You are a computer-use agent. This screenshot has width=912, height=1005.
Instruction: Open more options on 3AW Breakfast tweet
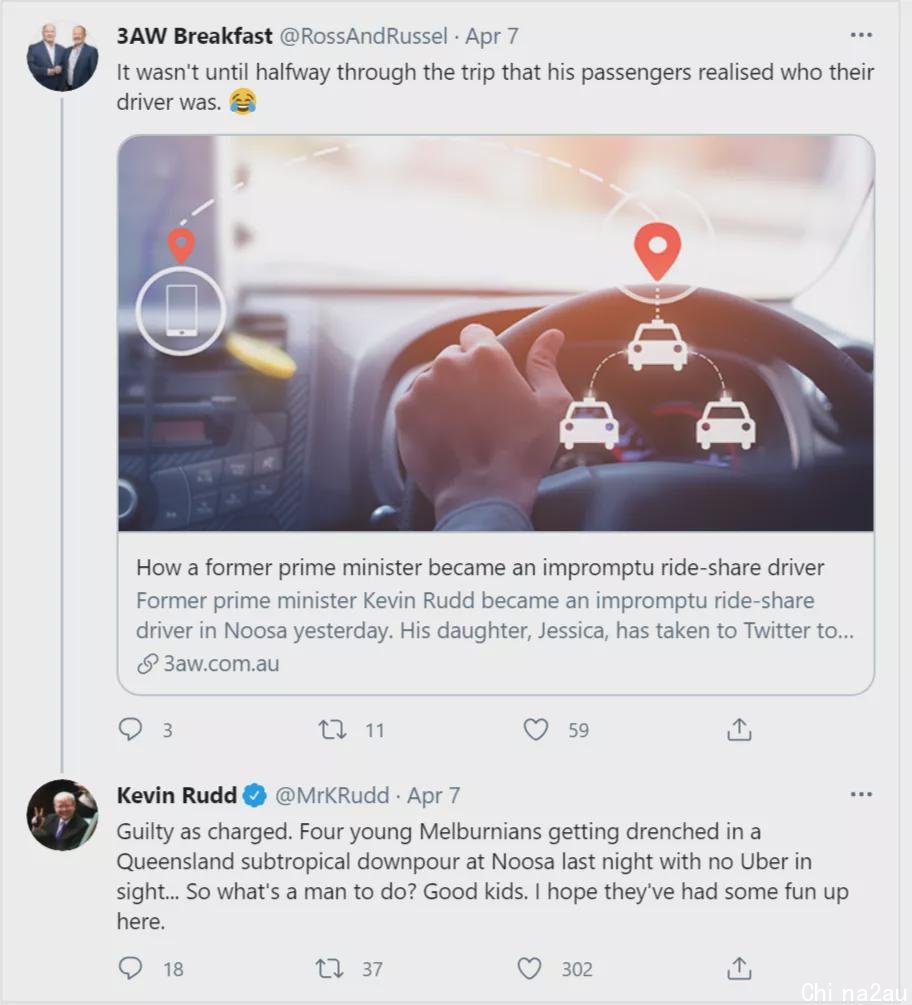coord(861,35)
